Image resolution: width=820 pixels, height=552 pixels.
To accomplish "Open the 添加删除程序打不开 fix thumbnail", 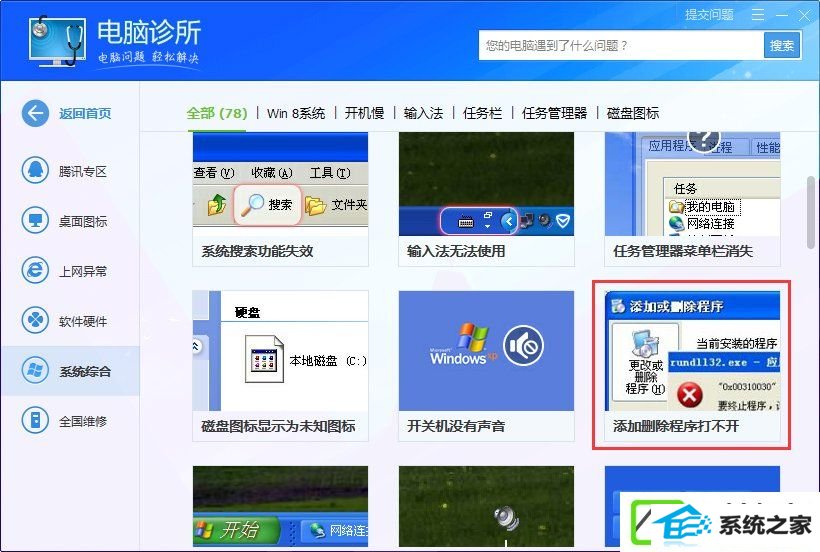I will [x=692, y=365].
